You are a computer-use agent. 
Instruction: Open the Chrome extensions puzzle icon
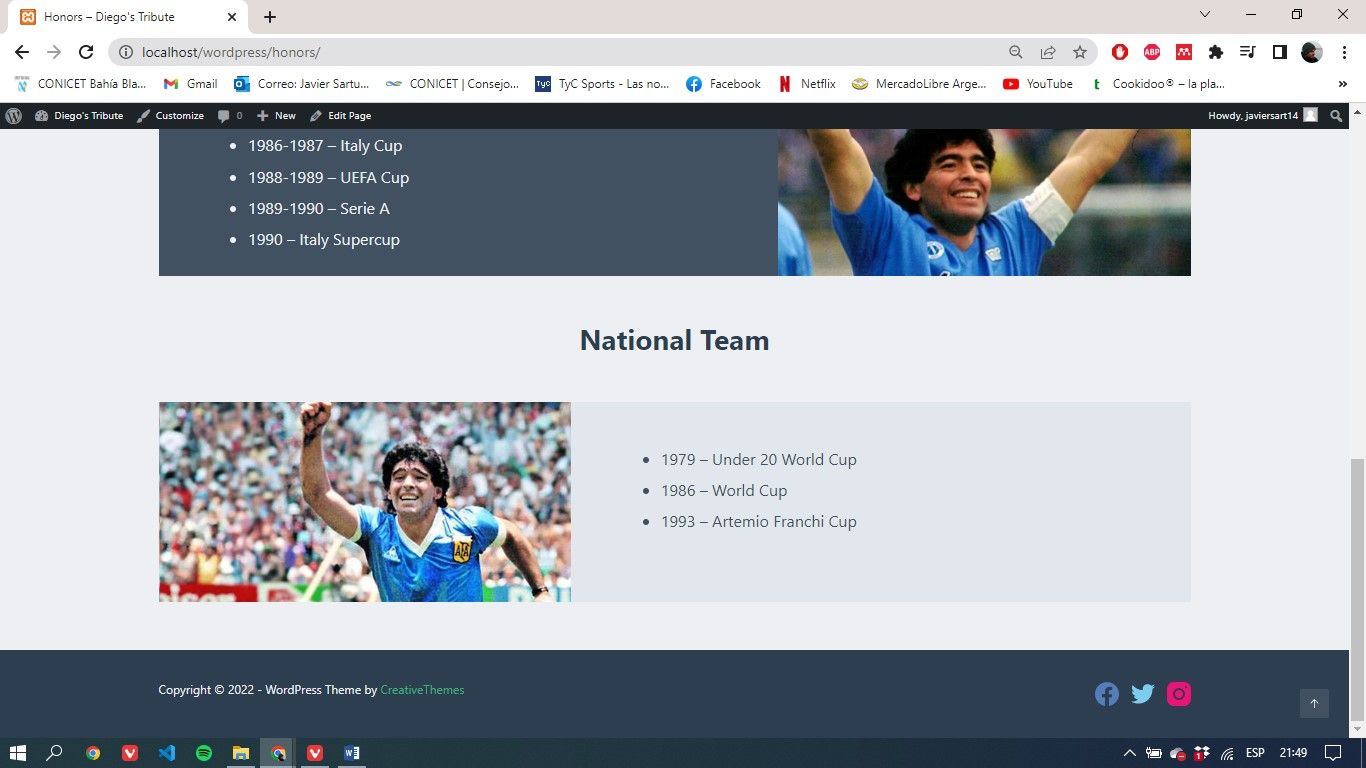tap(1216, 52)
